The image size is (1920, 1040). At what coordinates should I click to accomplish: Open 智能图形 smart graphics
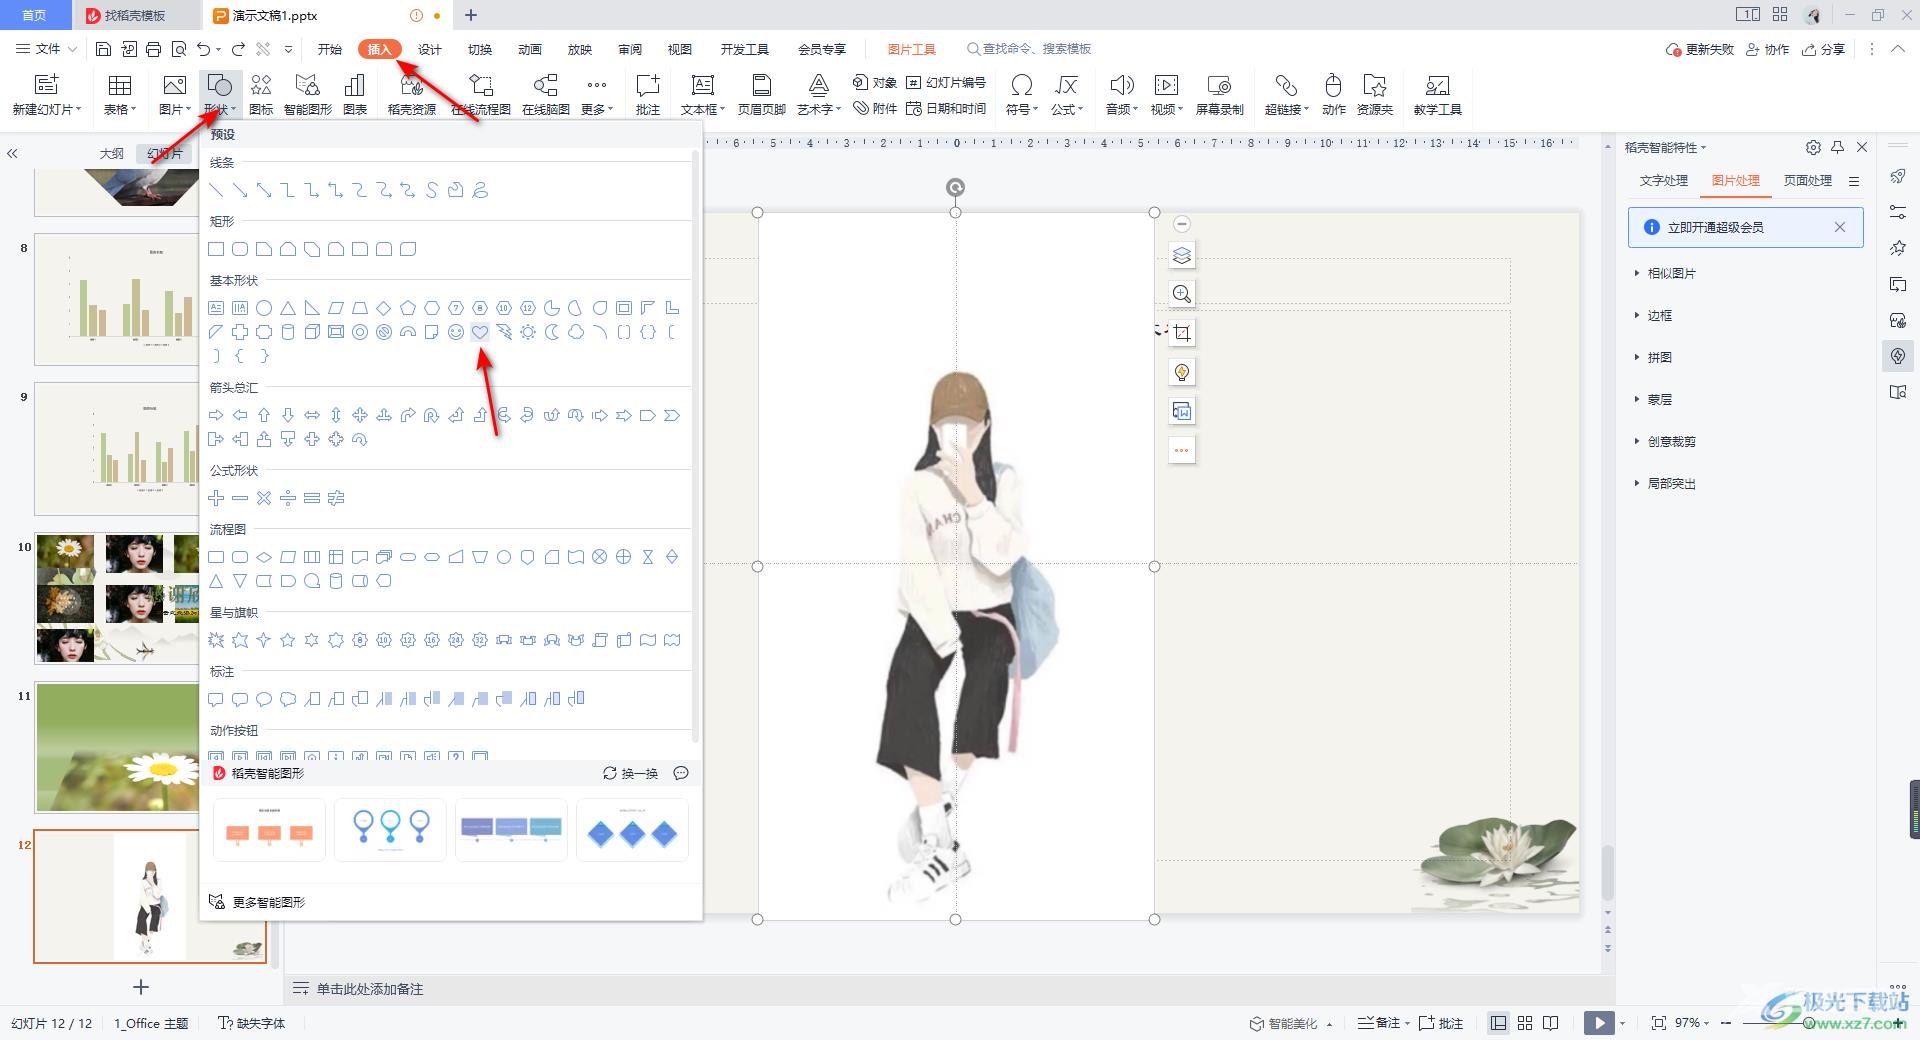pyautogui.click(x=308, y=95)
